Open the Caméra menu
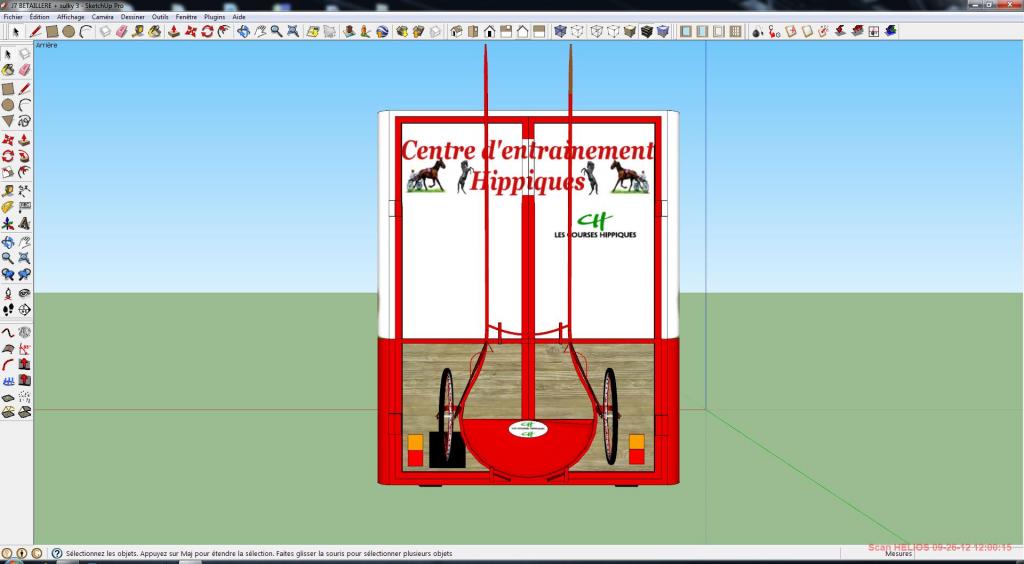 pyautogui.click(x=103, y=17)
